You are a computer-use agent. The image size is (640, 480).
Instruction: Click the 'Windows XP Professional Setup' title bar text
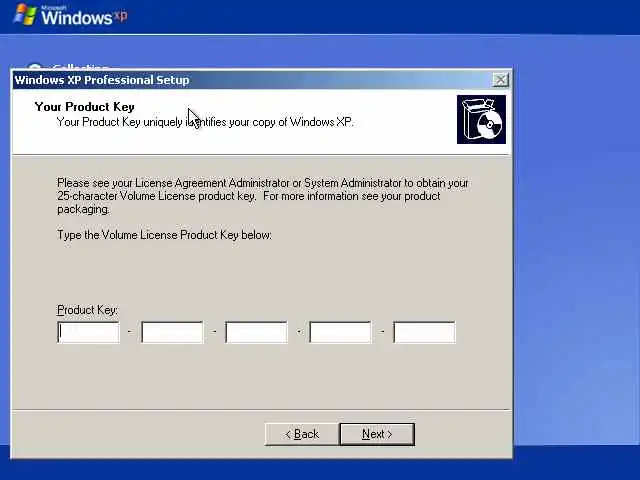click(102, 80)
